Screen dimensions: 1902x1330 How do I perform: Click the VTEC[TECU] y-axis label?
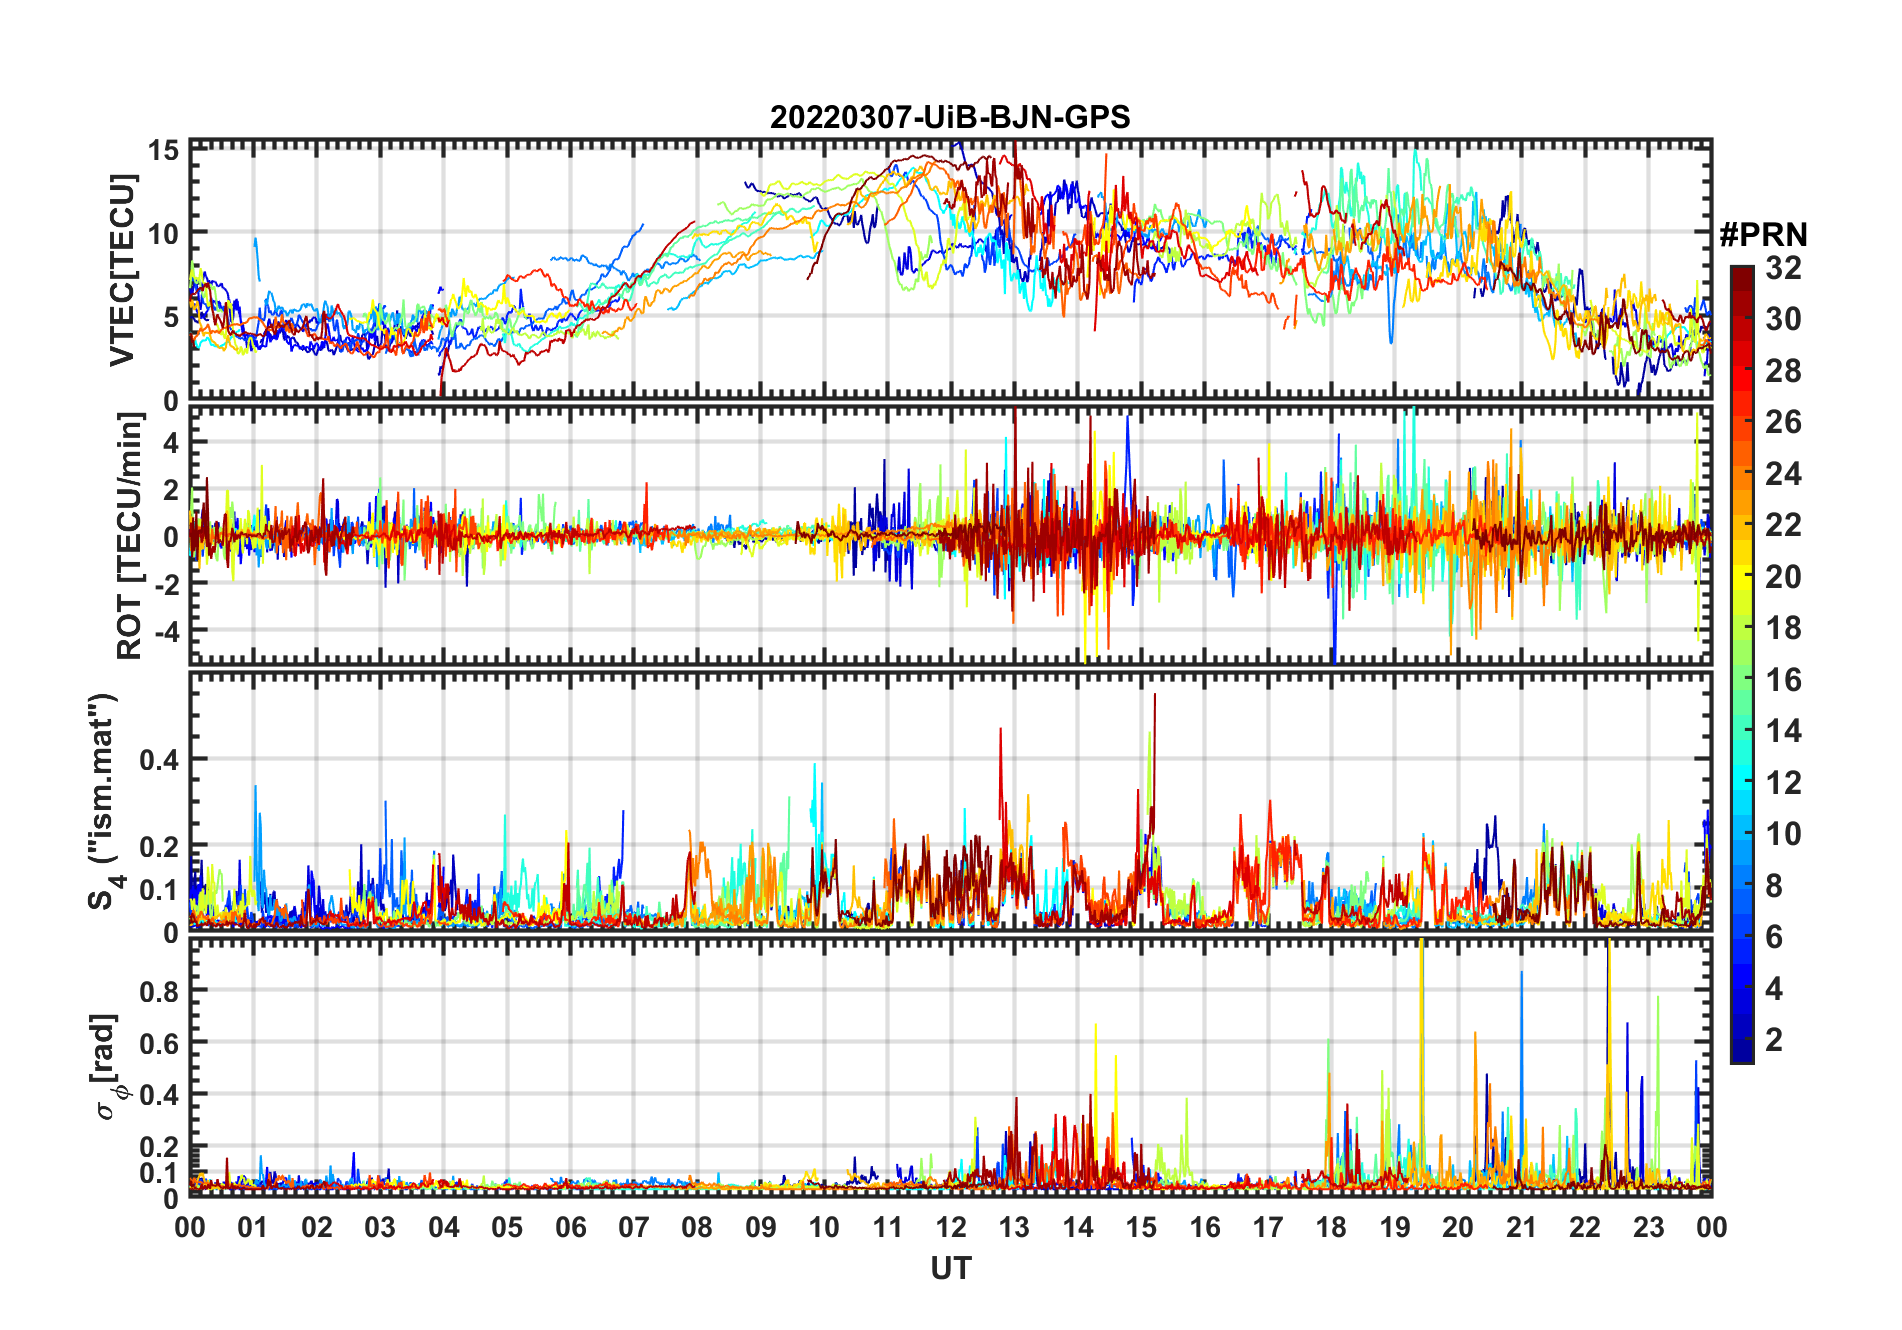pyautogui.click(x=122, y=270)
